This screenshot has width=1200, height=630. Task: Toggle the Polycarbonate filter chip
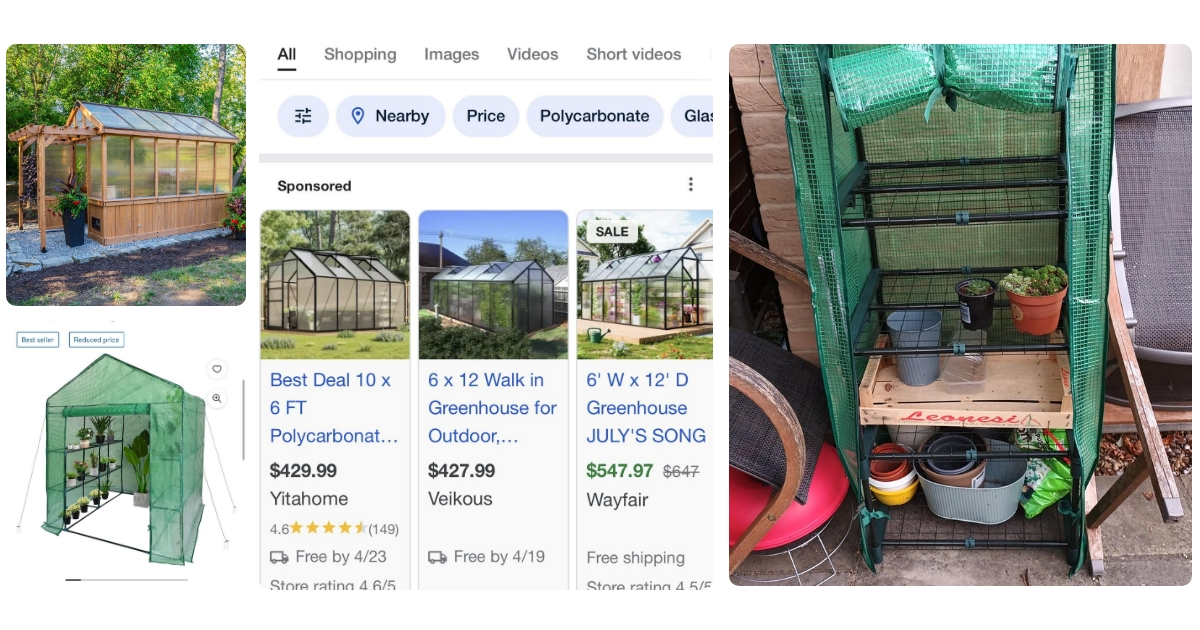coord(594,116)
